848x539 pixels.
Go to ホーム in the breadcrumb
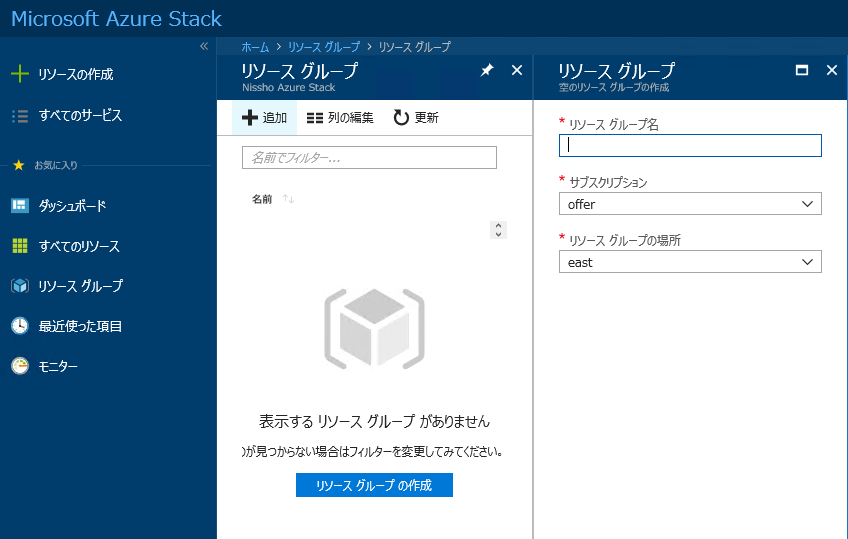tap(255, 47)
